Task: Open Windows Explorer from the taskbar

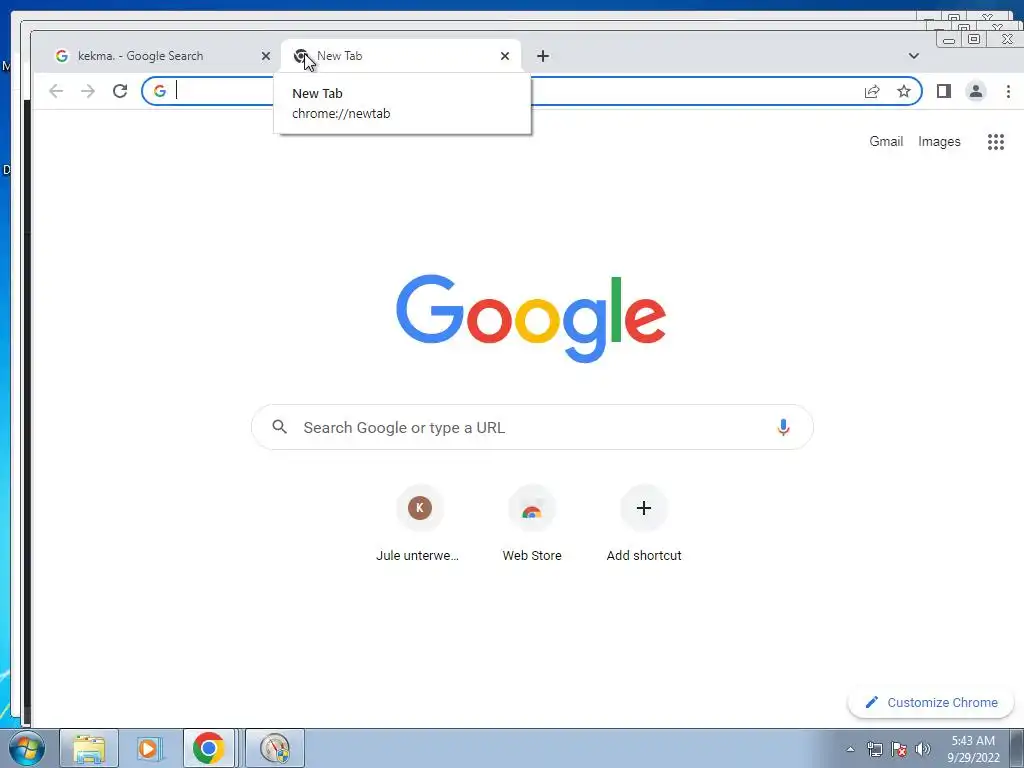Action: pos(89,748)
